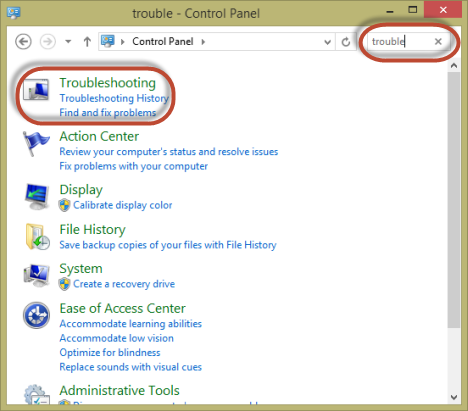Screen dimensions: 468x411
Task: Click Save backup copies of your files
Action: pyautogui.click(x=168, y=245)
